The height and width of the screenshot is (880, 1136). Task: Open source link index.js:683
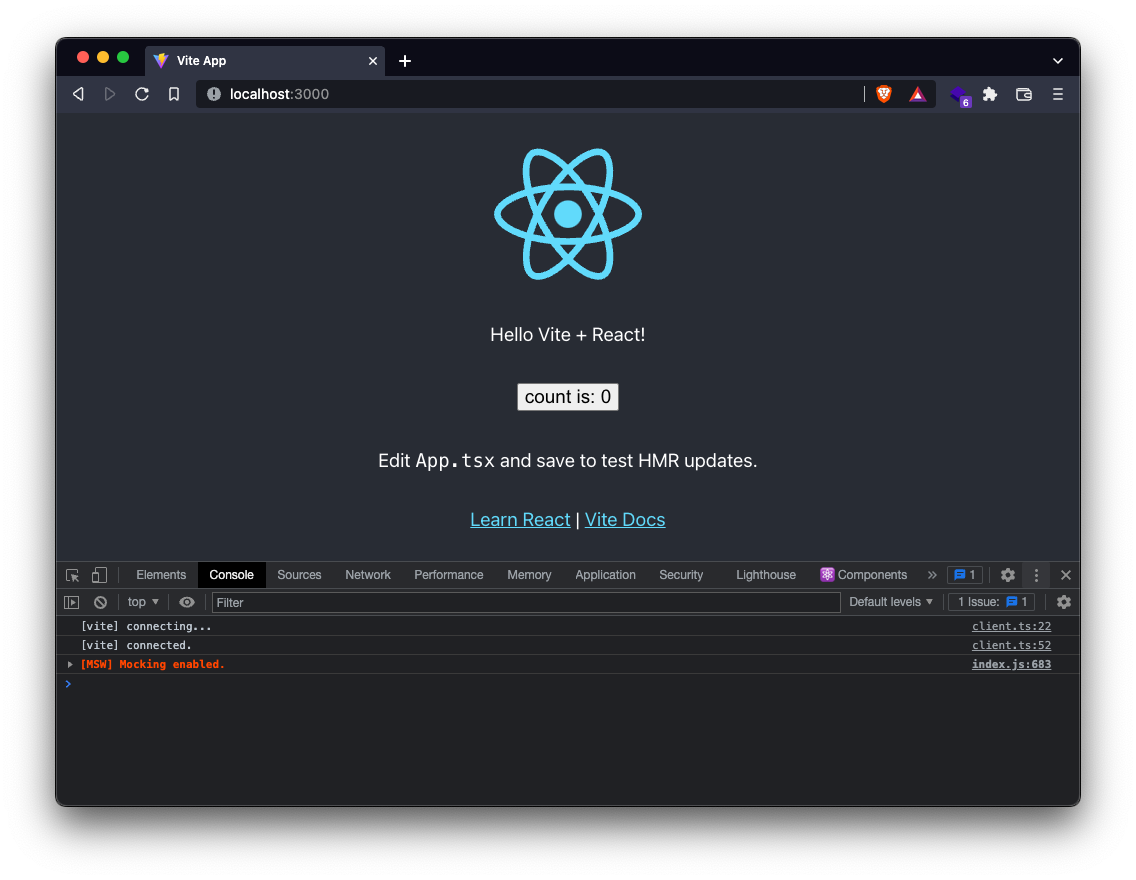click(1011, 664)
